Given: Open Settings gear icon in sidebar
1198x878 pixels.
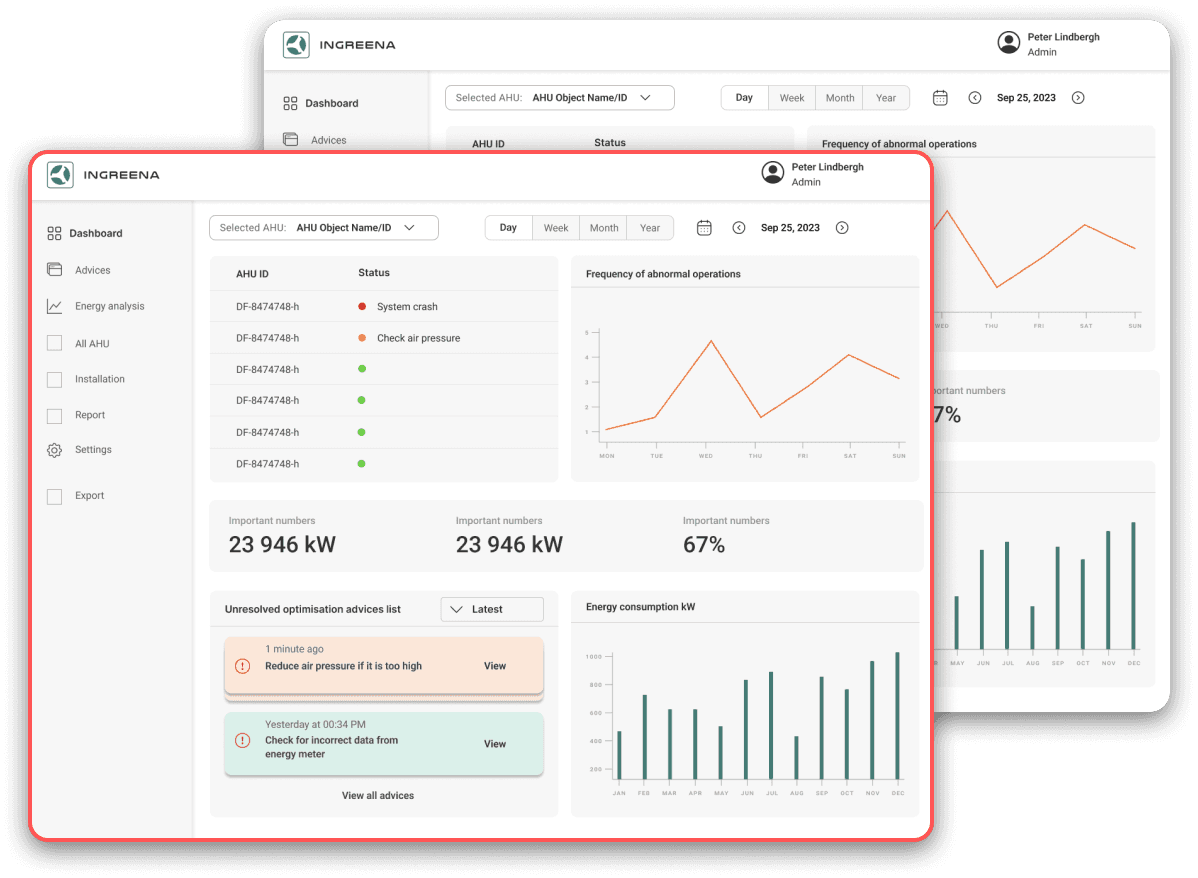Looking at the screenshot, I should [54, 450].
